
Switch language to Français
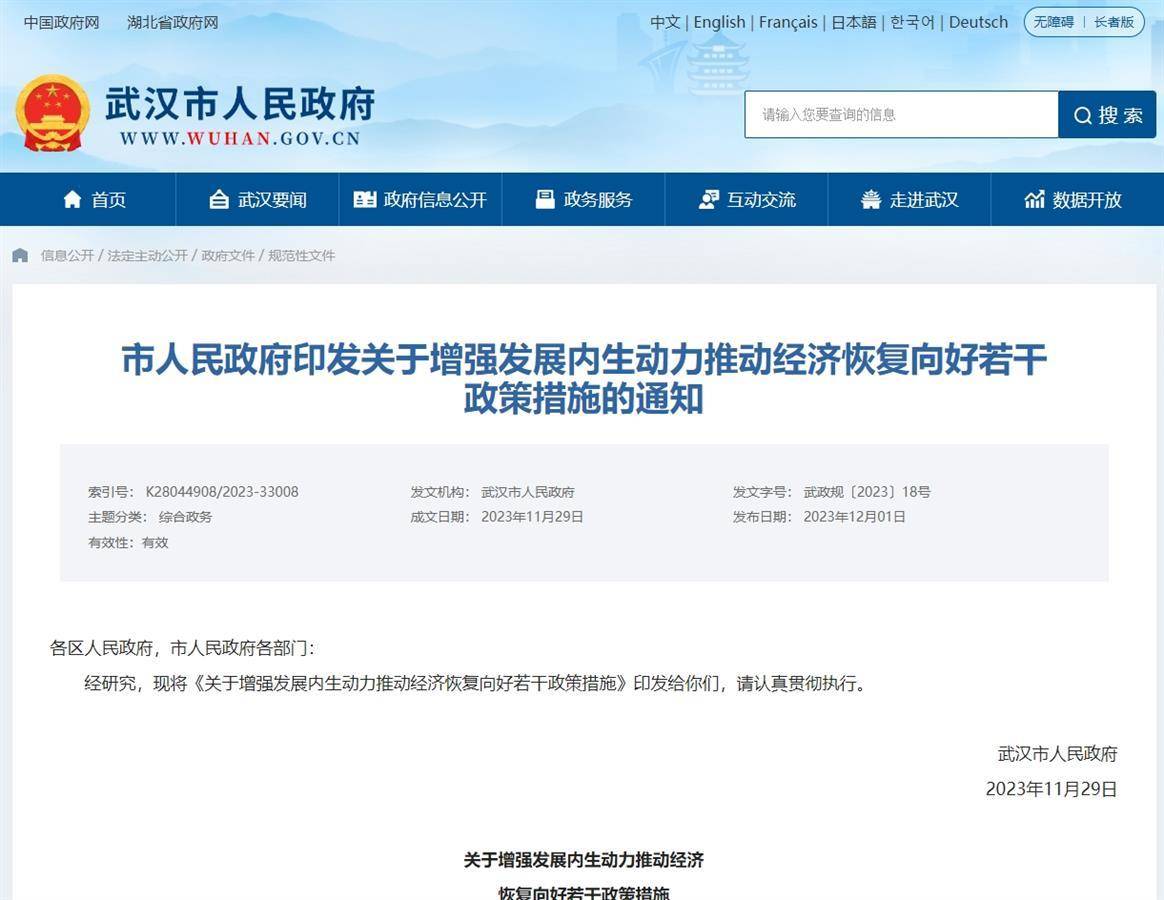788,22
